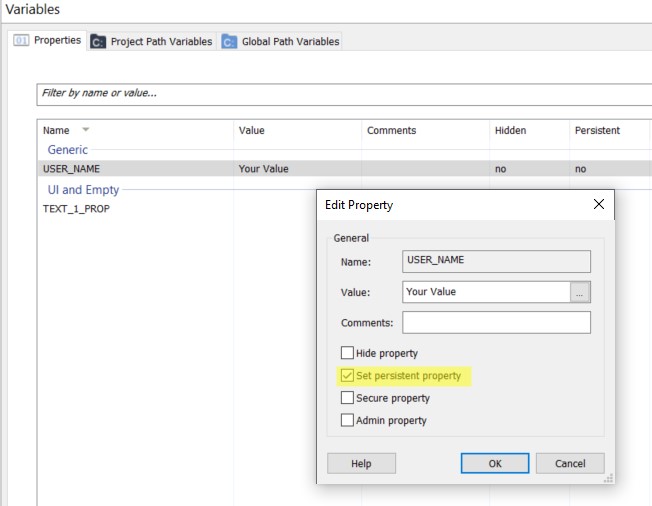Screen dimensions: 652x506
Task: Click into the Comments text field
Action: click(496, 322)
